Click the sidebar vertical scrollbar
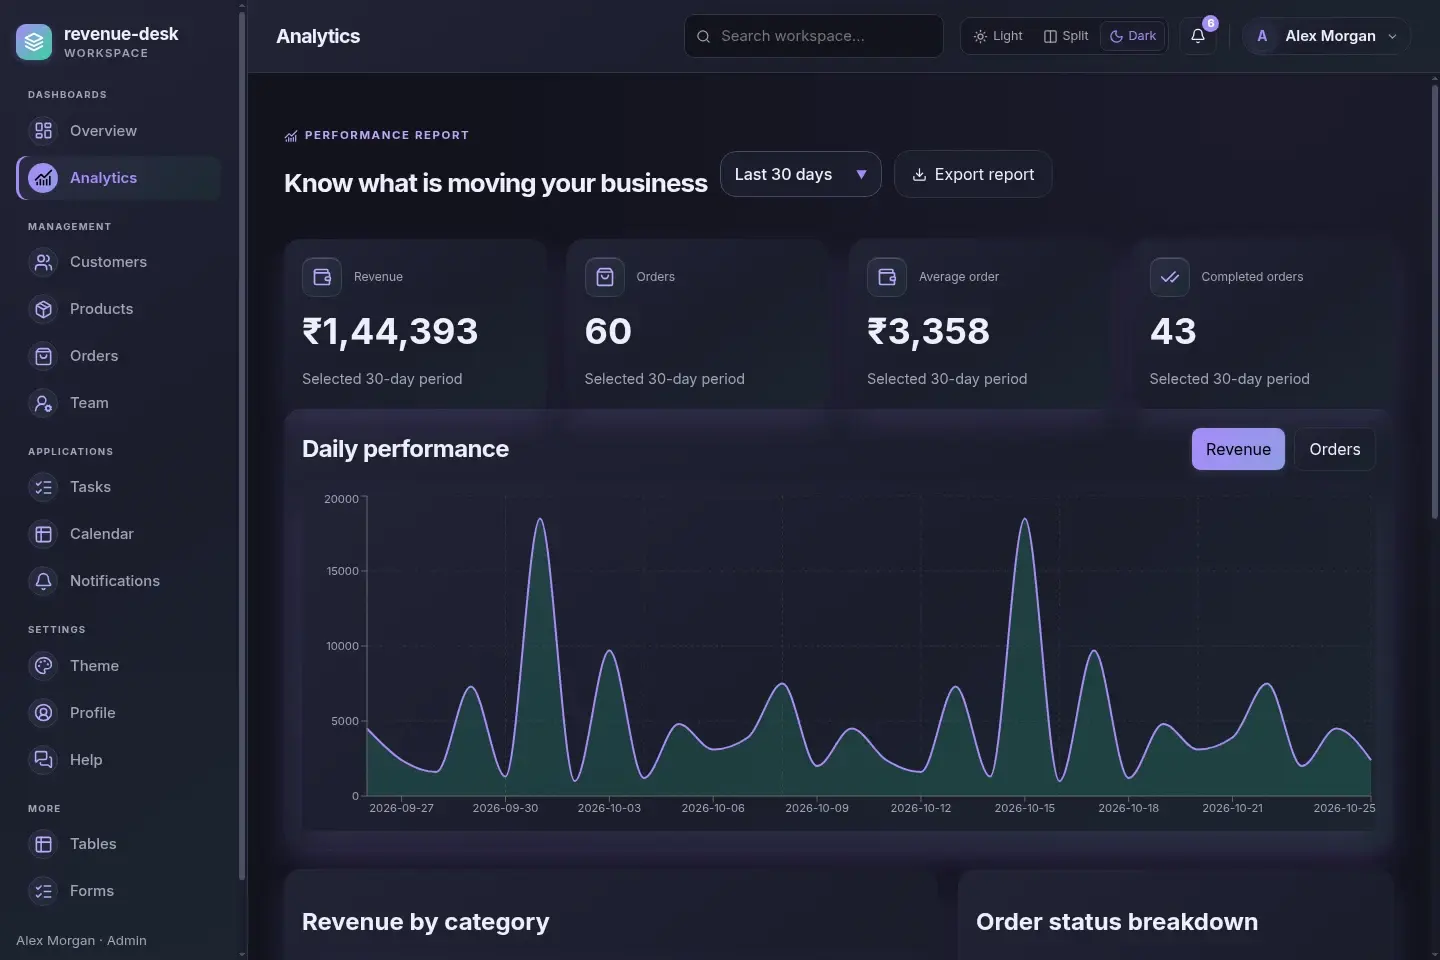Image resolution: width=1440 pixels, height=960 pixels. pyautogui.click(x=242, y=445)
